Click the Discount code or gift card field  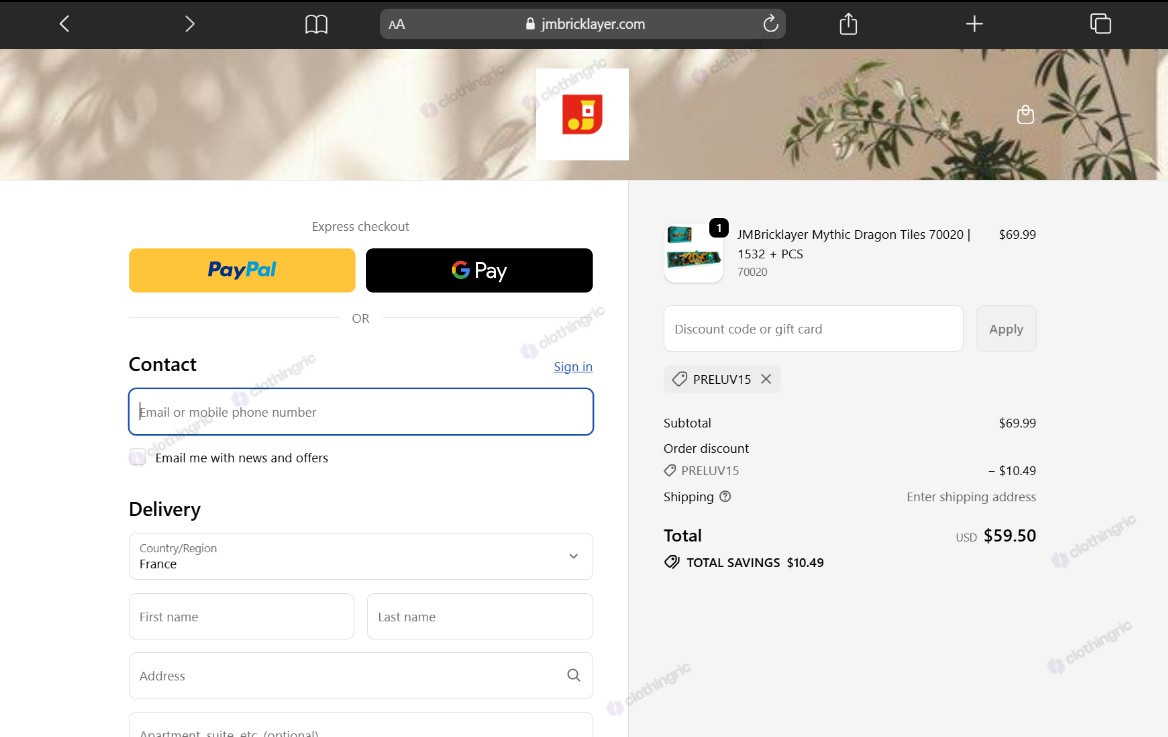tap(813, 329)
